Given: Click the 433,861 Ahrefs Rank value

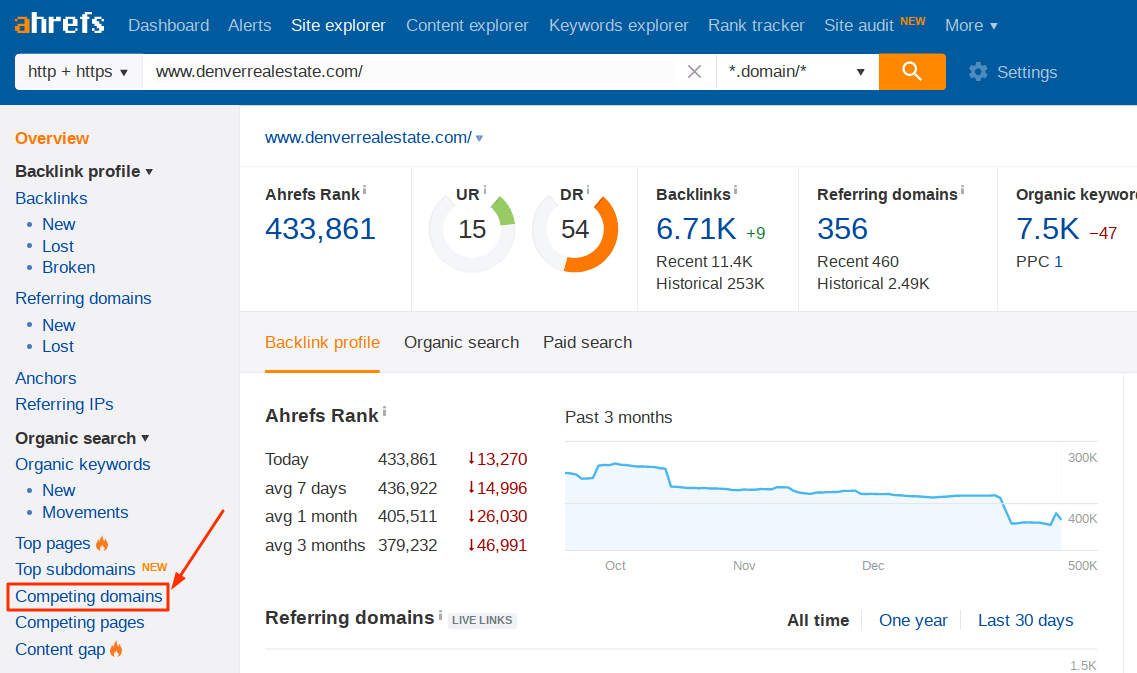Looking at the screenshot, I should tap(321, 229).
